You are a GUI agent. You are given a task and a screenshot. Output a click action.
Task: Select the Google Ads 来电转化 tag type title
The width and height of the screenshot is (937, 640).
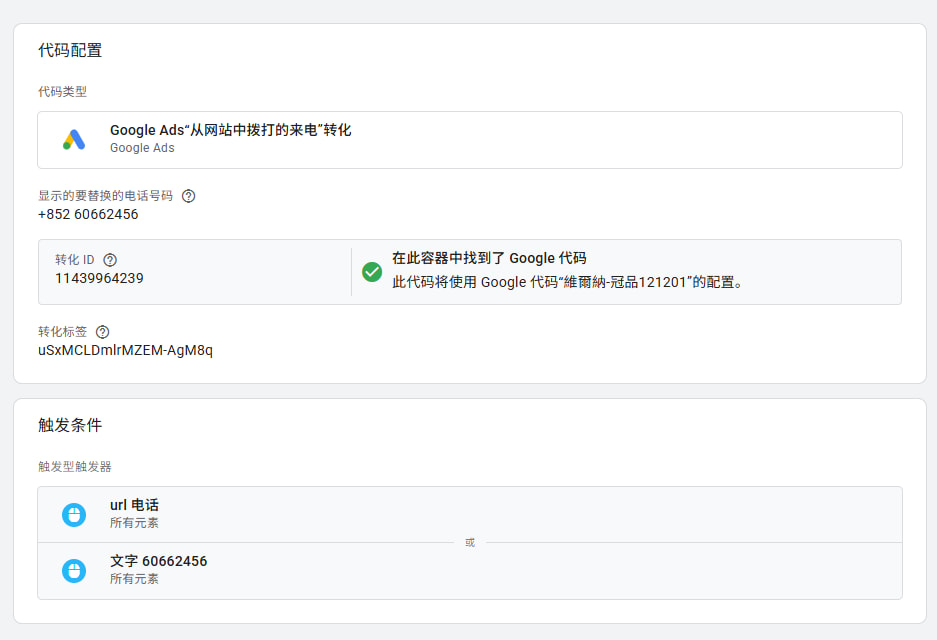tap(230, 130)
